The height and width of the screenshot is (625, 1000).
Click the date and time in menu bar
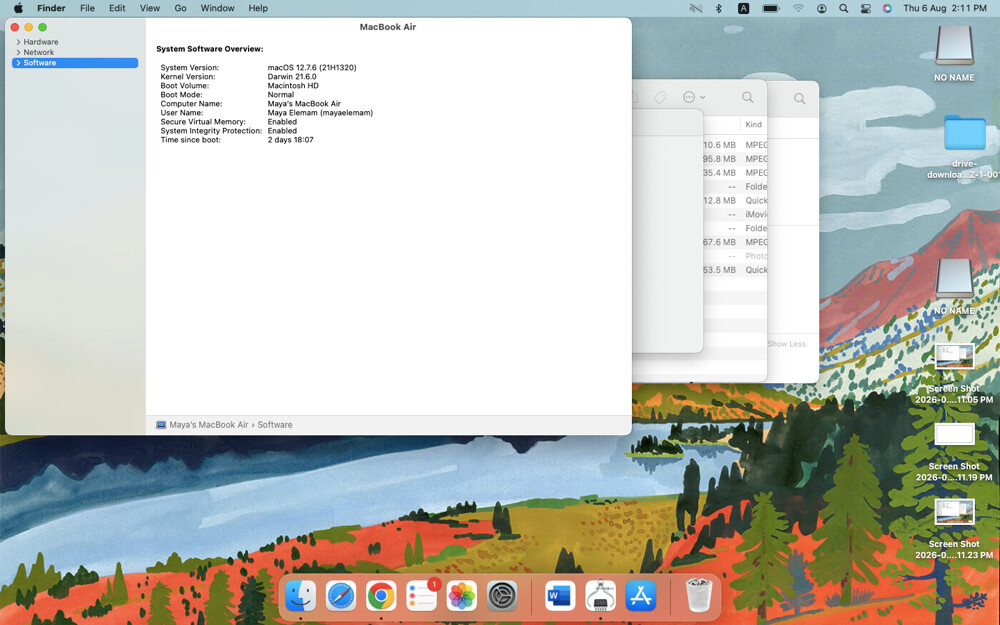point(945,8)
